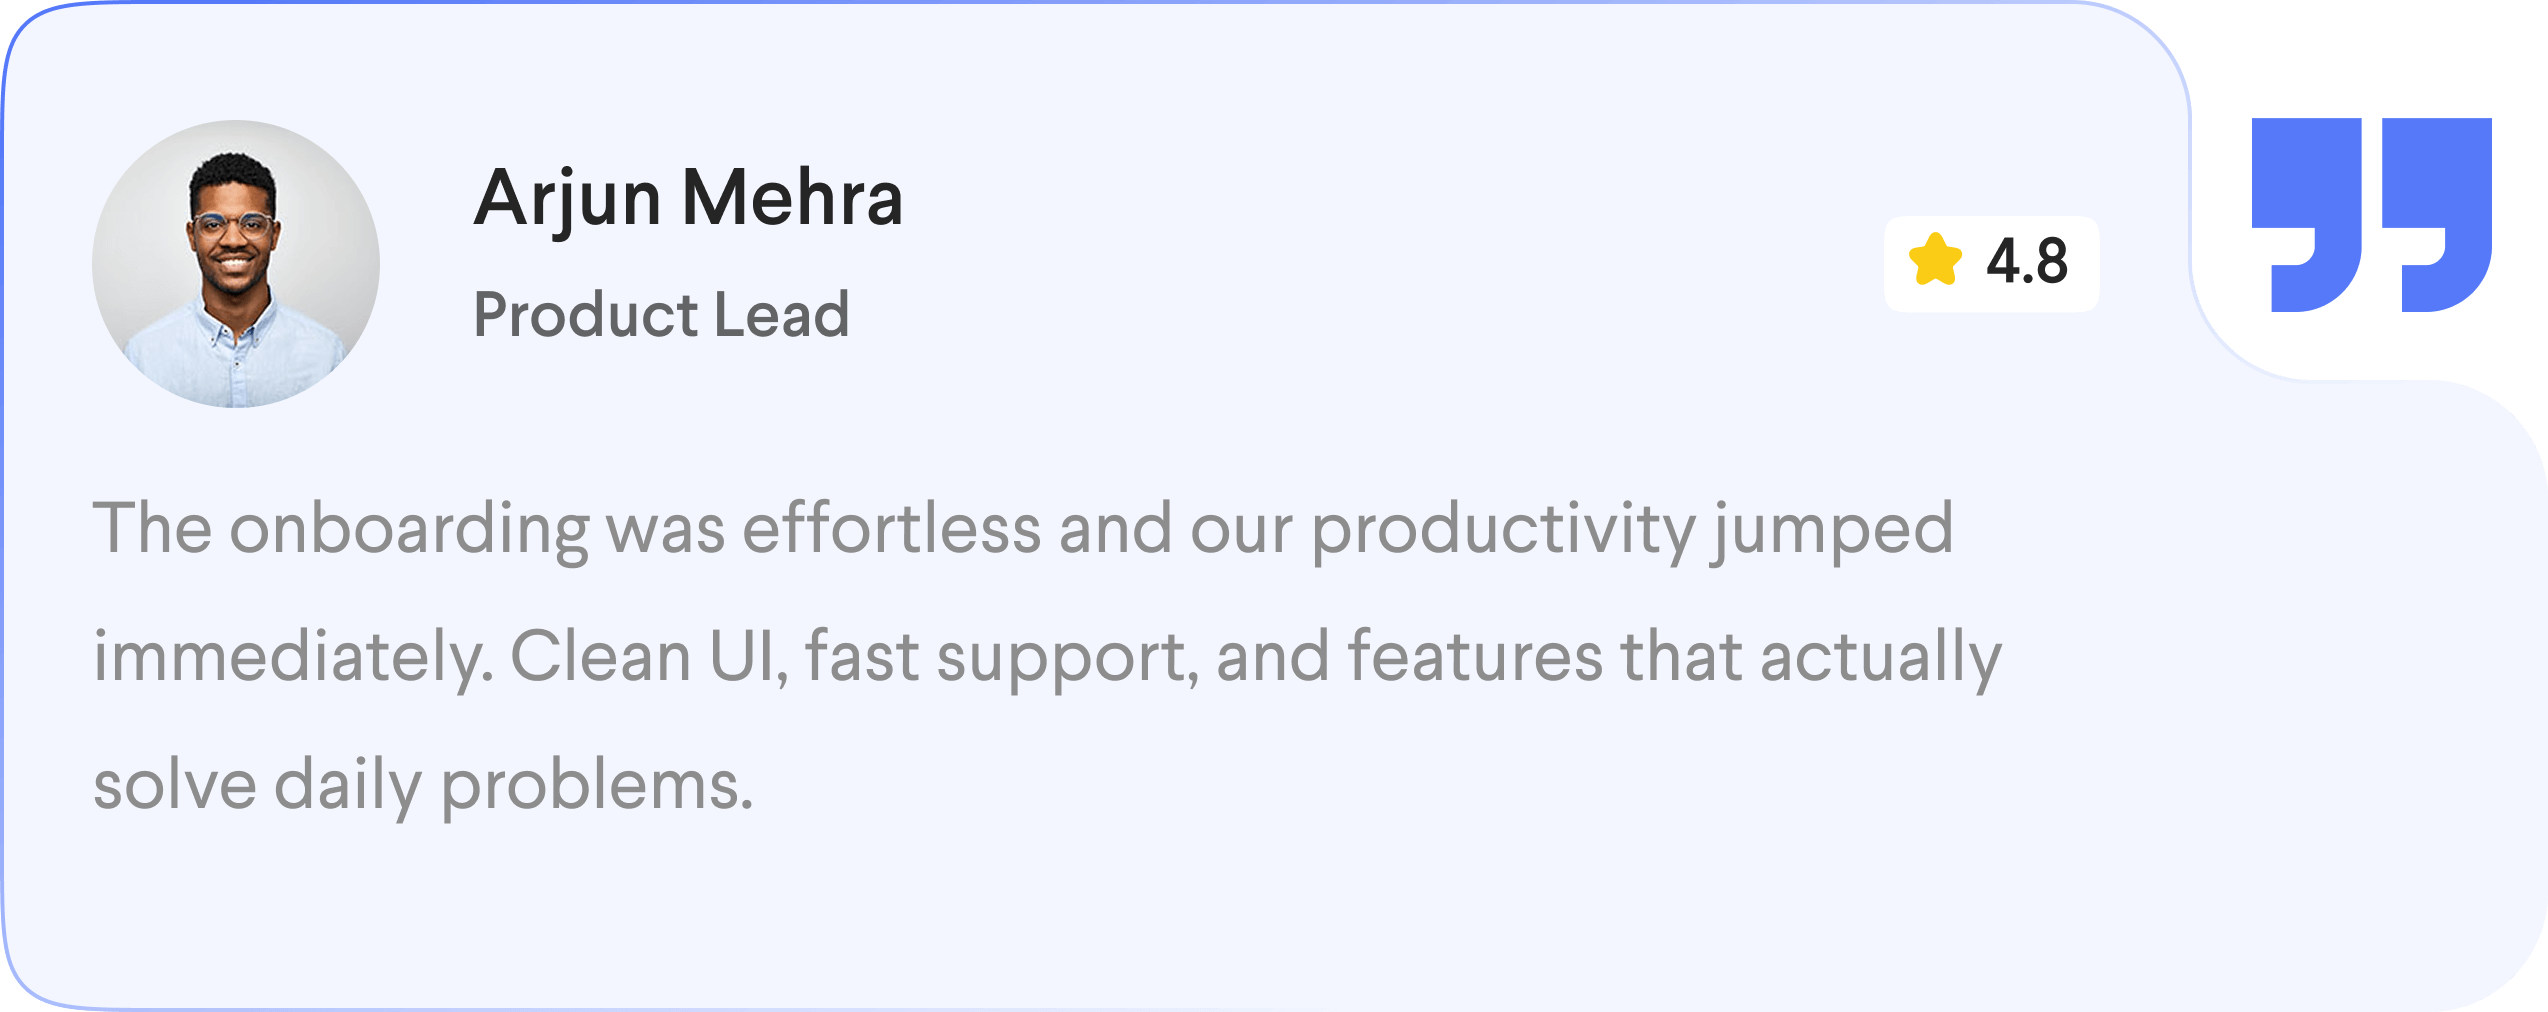
Task: Click the "fast support" phrase
Action: click(x=1002, y=657)
